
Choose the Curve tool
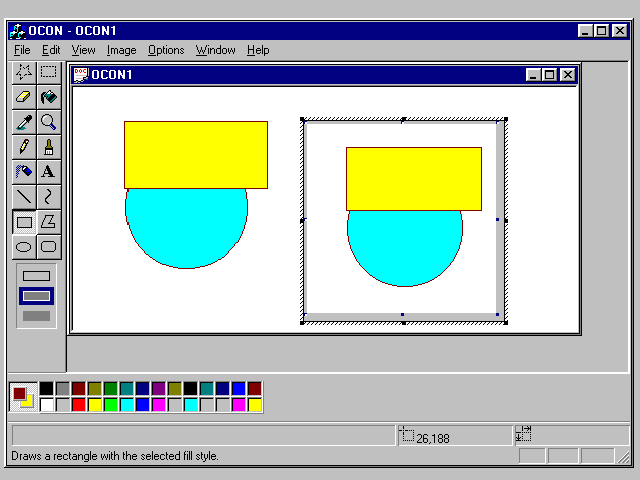tap(48, 197)
